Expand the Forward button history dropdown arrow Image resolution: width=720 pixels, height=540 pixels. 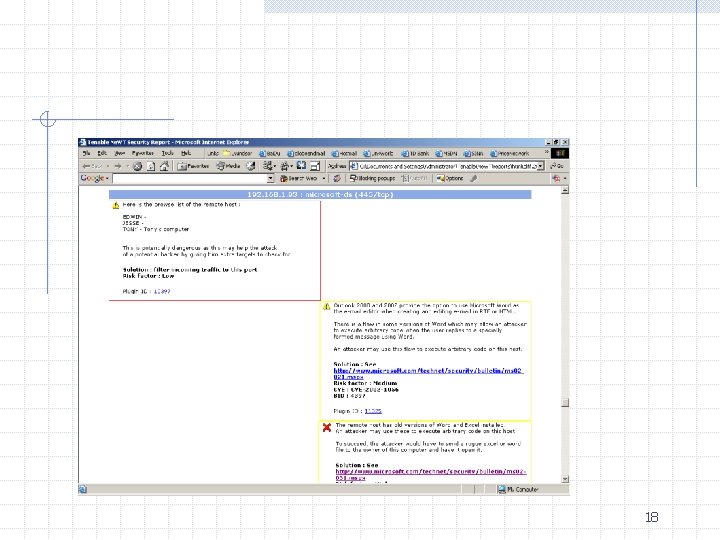(127, 166)
